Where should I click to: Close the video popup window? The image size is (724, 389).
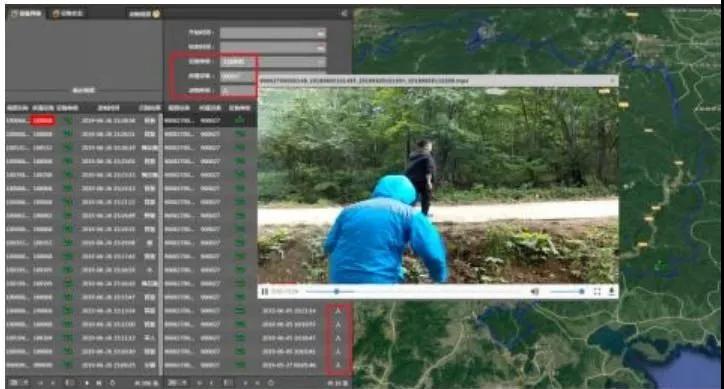point(612,81)
